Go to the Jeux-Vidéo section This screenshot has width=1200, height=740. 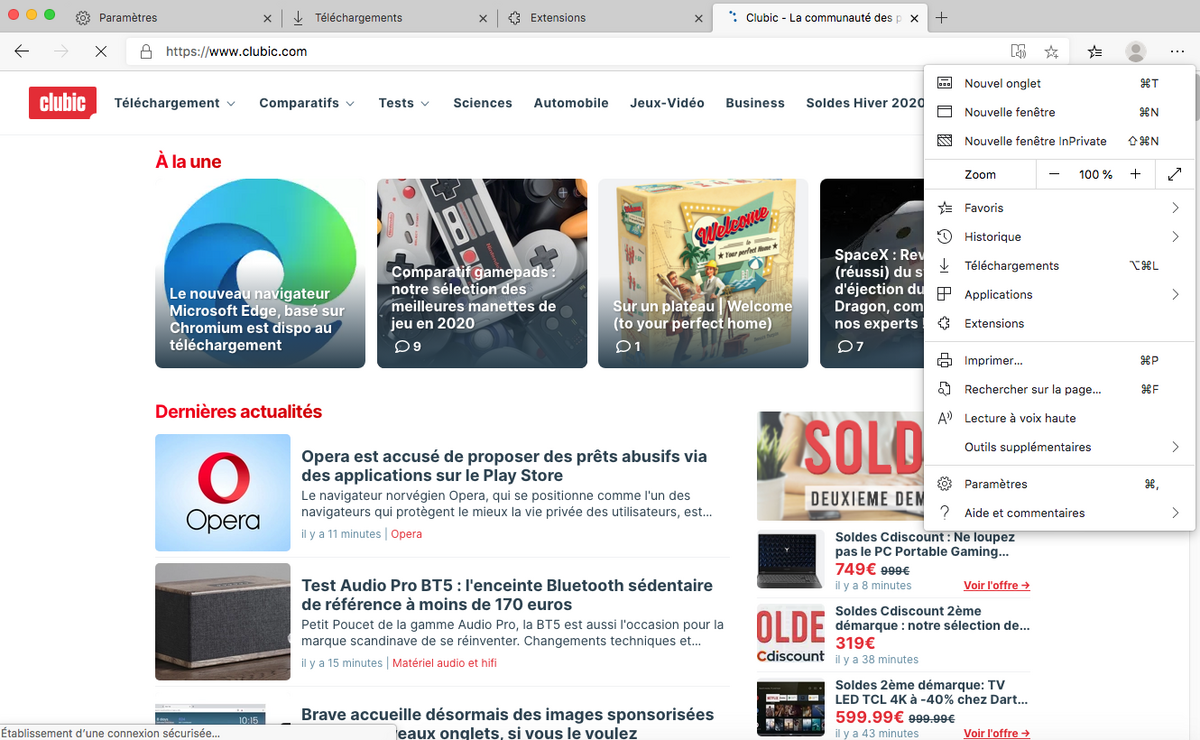point(667,103)
